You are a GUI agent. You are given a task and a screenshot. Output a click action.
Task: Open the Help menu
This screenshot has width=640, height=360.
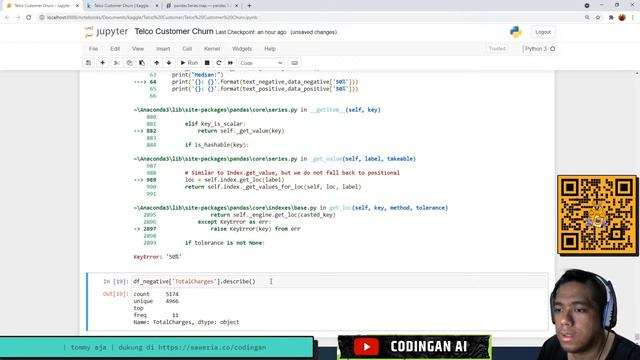pyautogui.click(x=270, y=49)
